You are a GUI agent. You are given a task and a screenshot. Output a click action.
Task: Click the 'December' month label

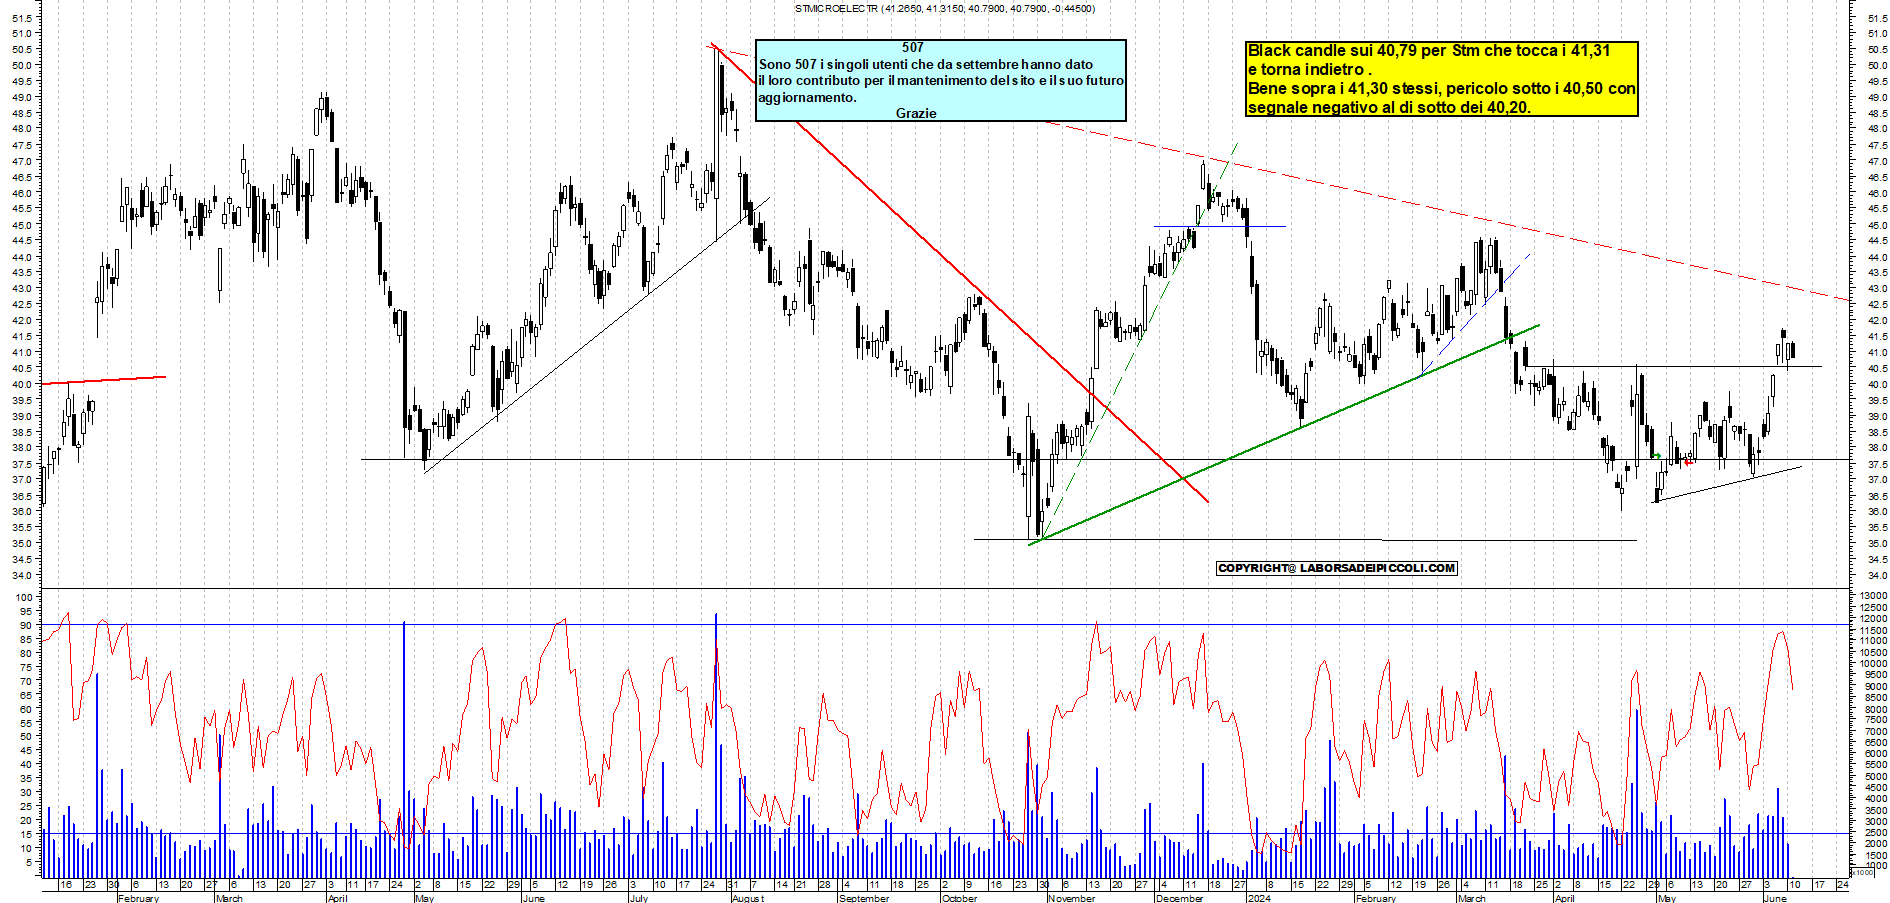tap(1179, 898)
